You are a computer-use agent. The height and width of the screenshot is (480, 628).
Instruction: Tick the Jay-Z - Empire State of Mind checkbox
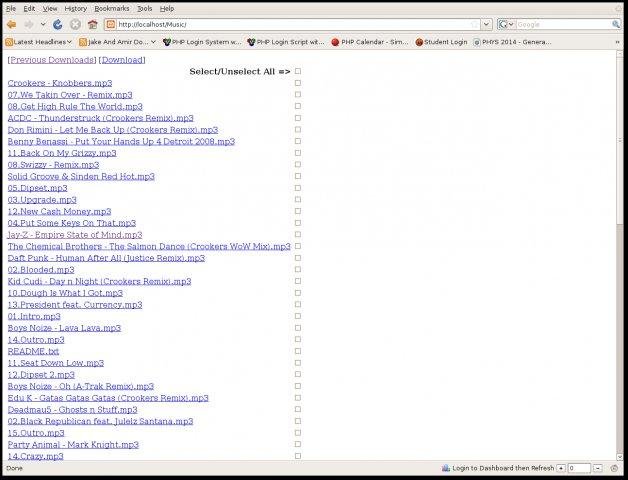(298, 234)
